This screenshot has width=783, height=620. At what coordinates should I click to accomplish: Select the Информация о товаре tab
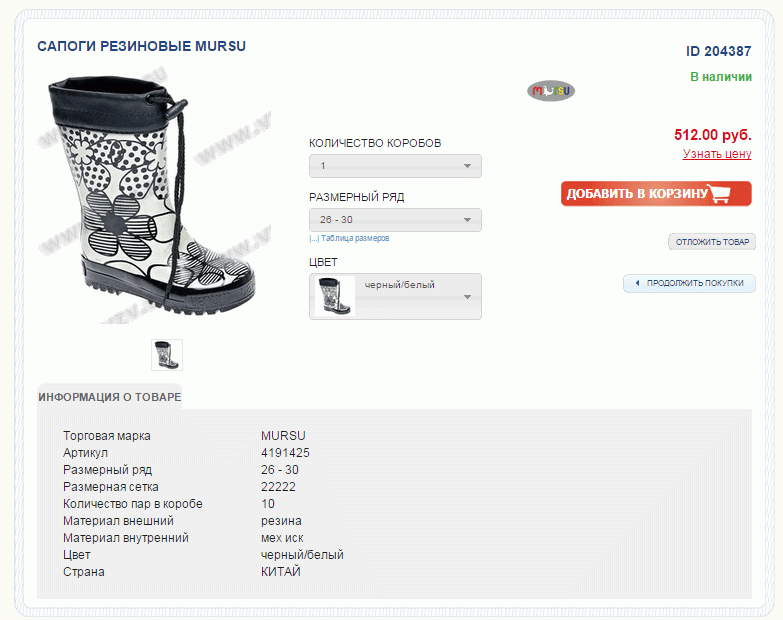click(109, 397)
